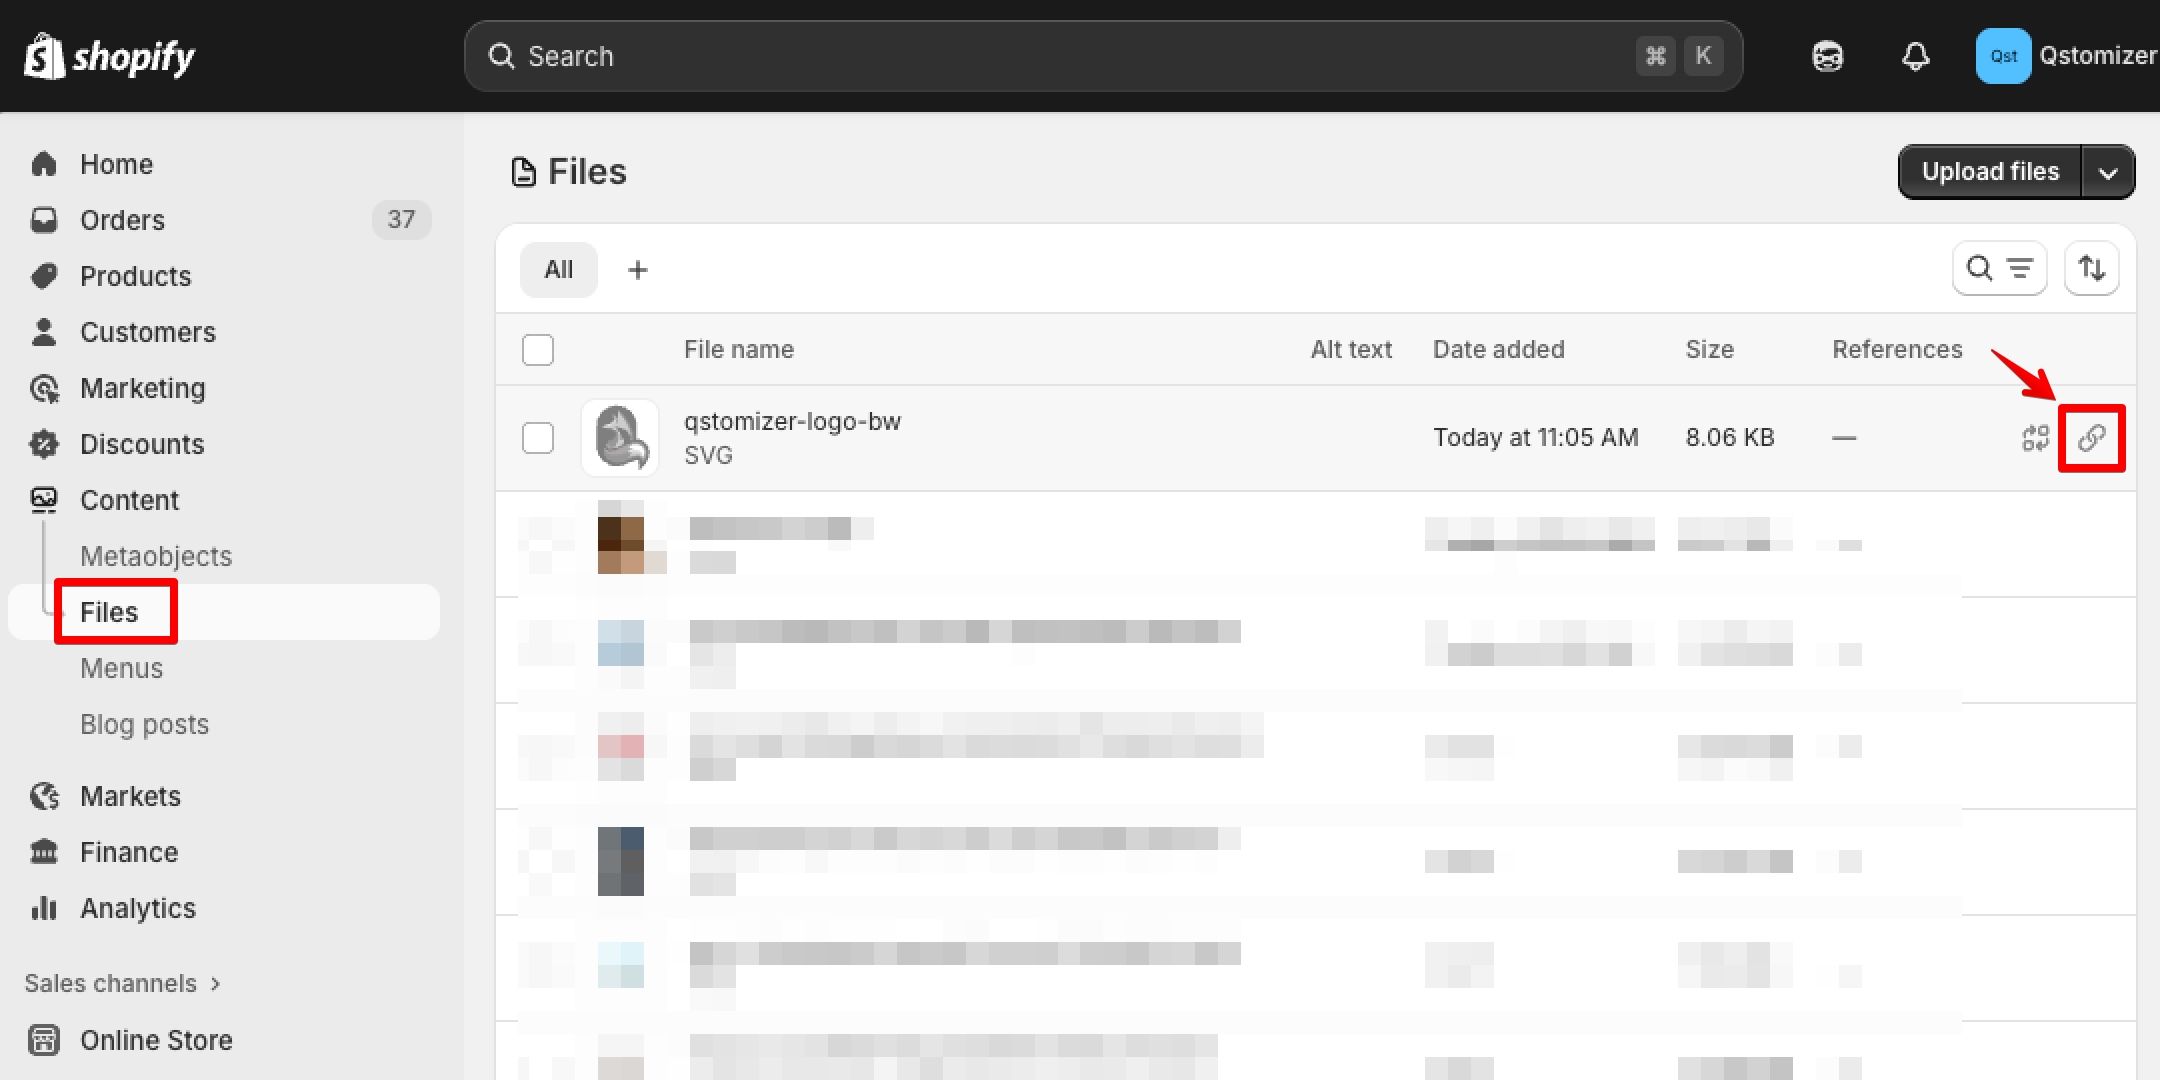Open search and filter files icon

click(x=1998, y=268)
